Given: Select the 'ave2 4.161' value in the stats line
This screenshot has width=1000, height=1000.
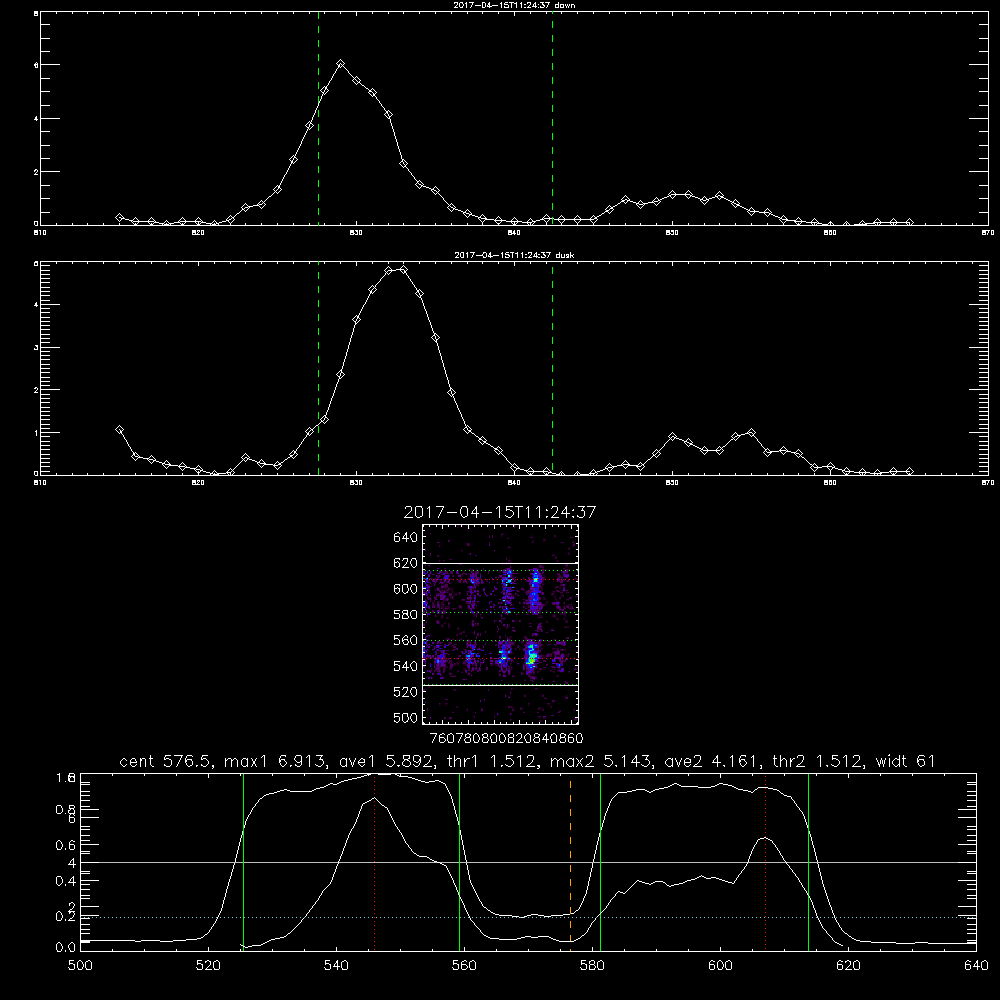Looking at the screenshot, I should [x=711, y=761].
